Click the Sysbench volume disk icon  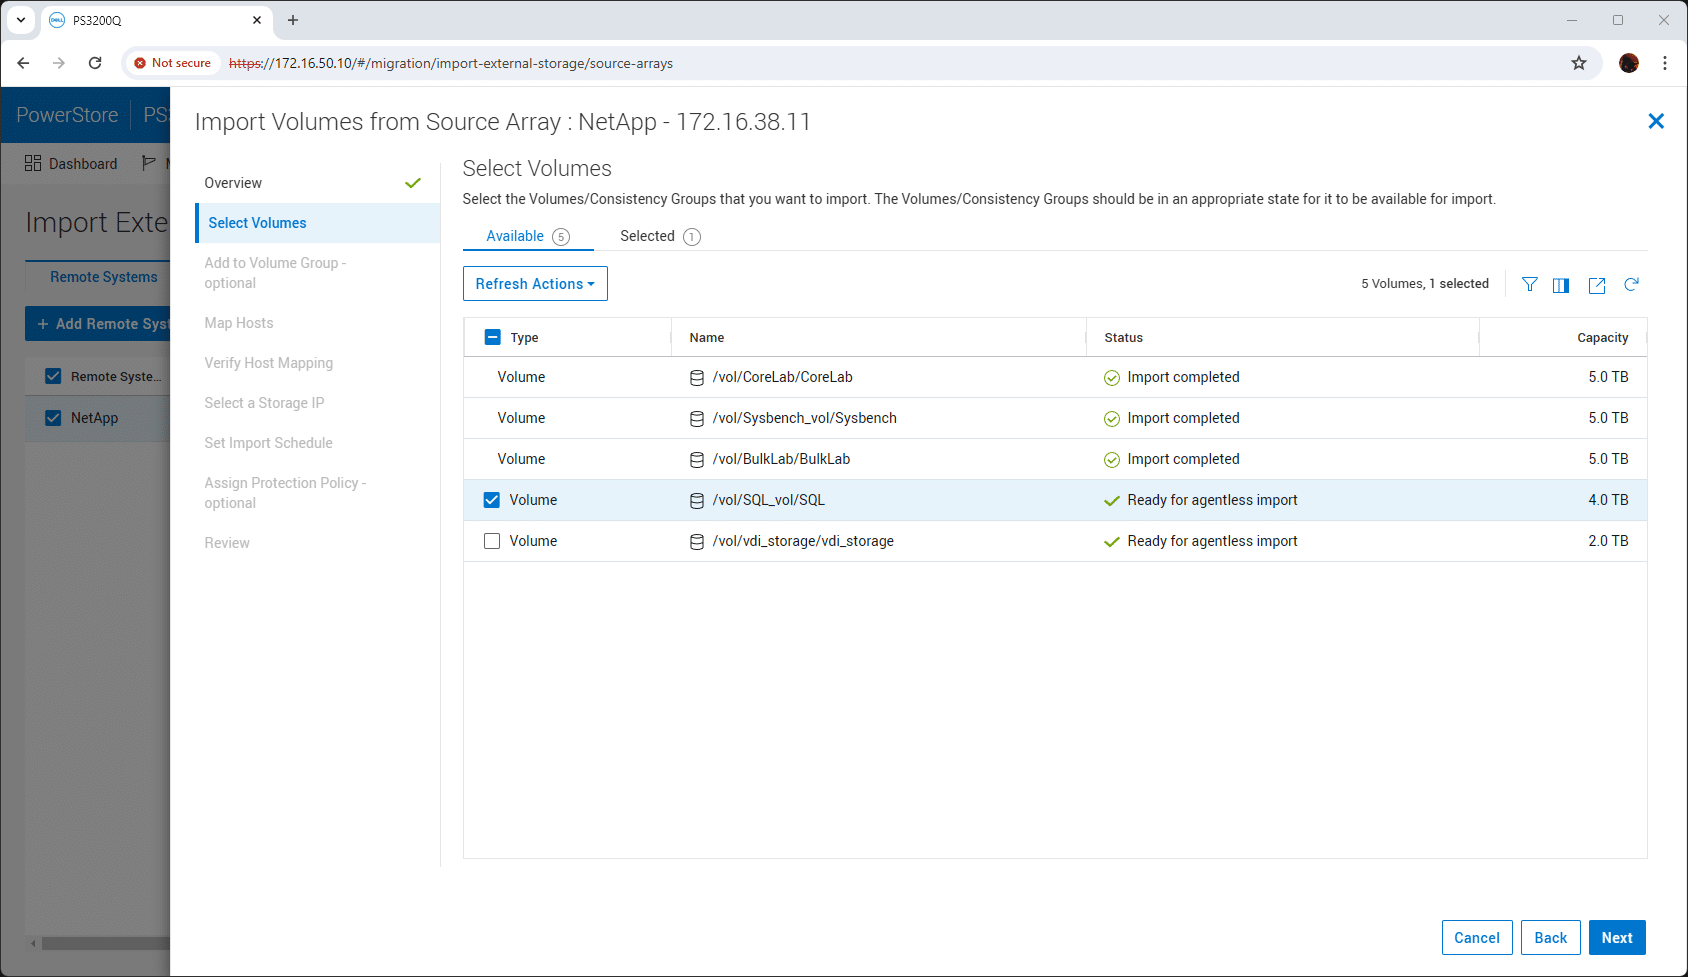697,419
